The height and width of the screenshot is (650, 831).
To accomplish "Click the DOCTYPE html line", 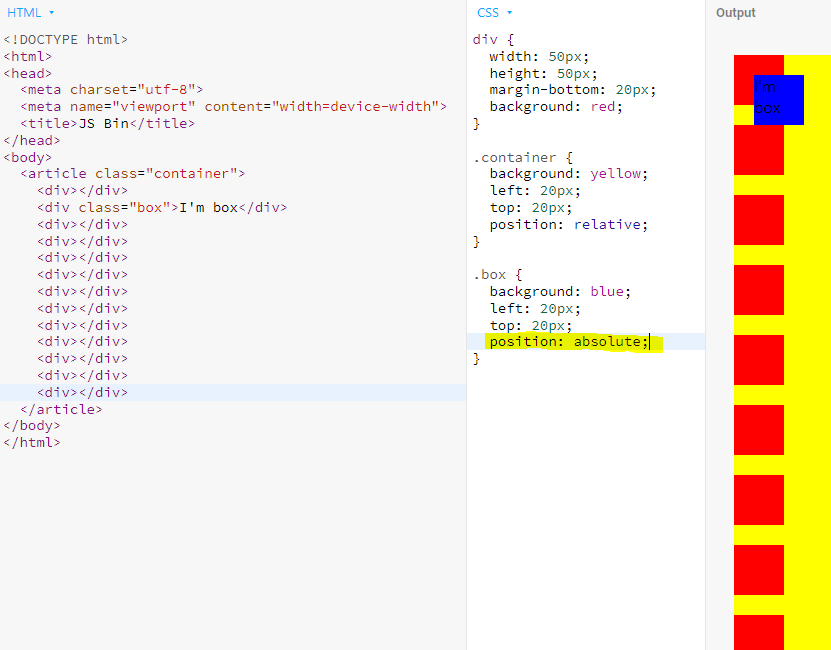I will point(66,40).
